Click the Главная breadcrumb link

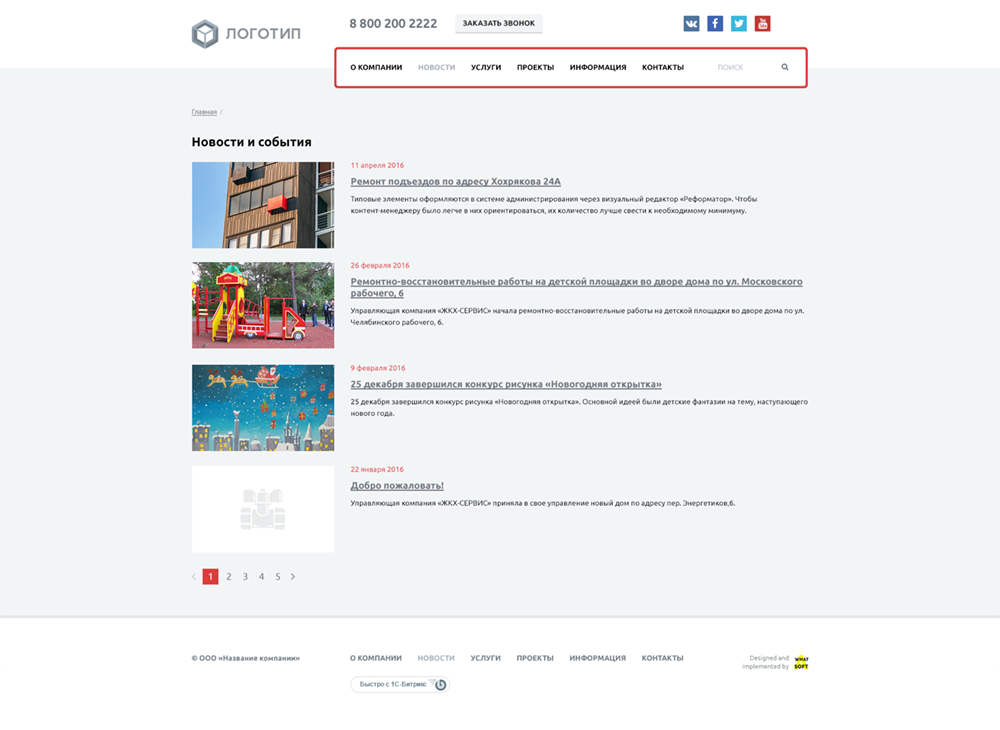coord(204,112)
